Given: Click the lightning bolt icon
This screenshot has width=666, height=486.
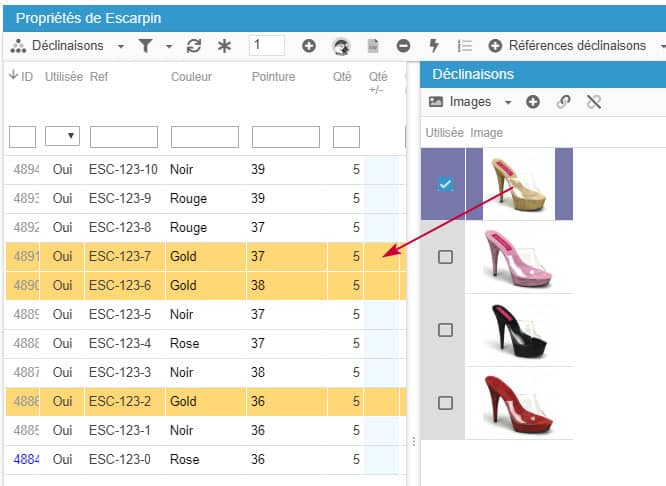Looking at the screenshot, I should 433,46.
